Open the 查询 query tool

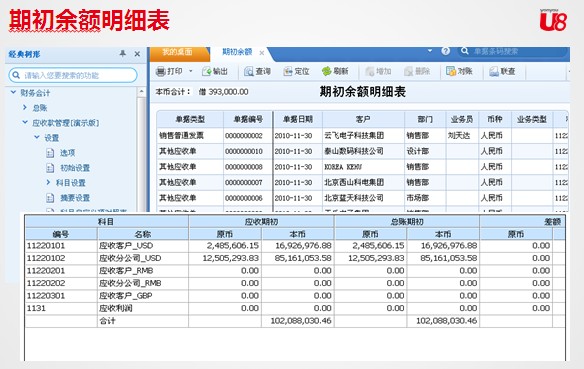pos(257,71)
